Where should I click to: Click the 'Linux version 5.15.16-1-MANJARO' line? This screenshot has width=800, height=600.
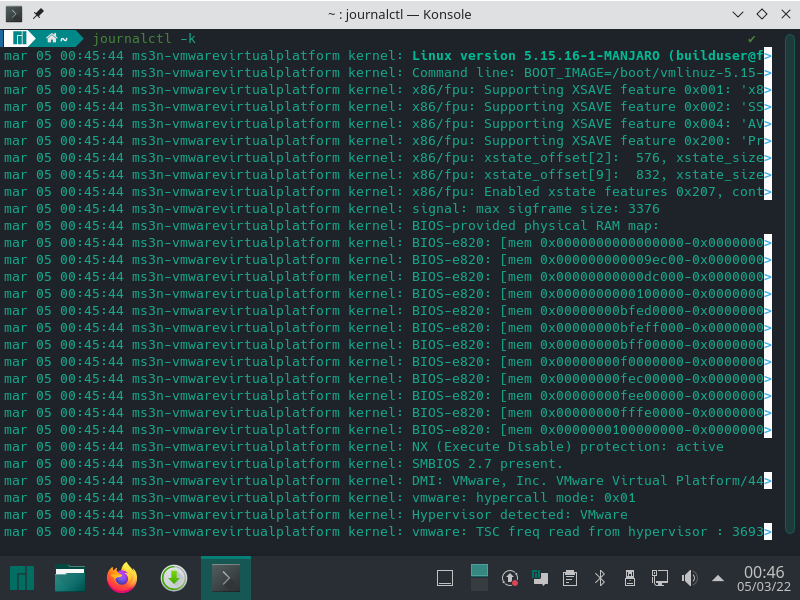point(387,56)
